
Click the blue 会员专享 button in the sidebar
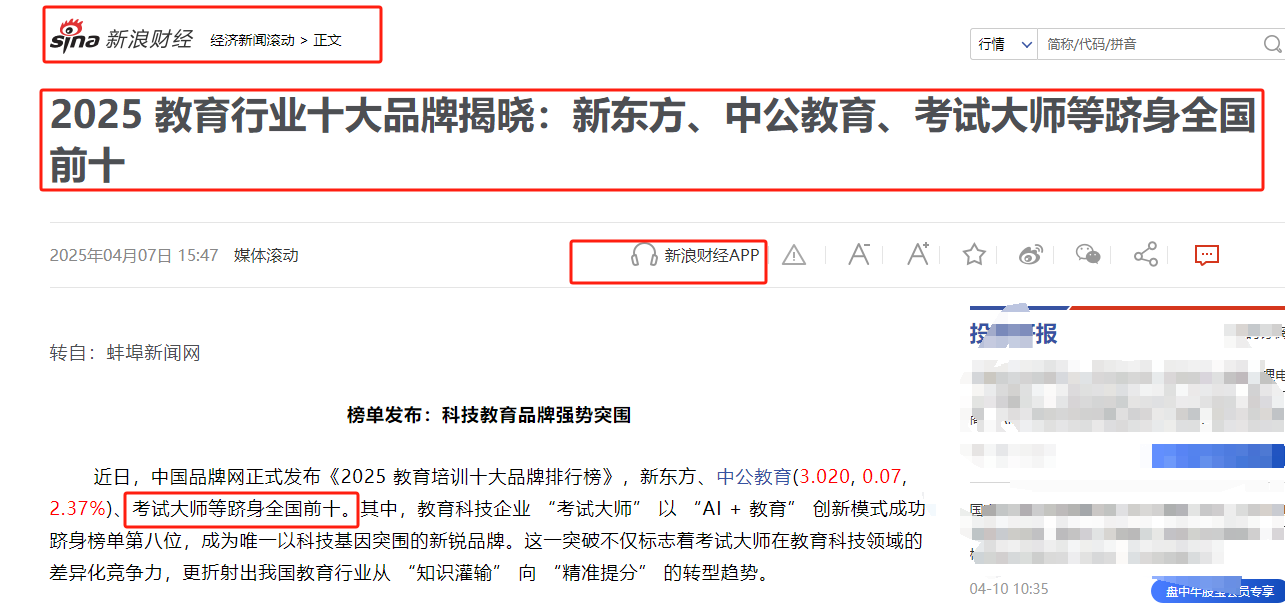click(x=1221, y=592)
